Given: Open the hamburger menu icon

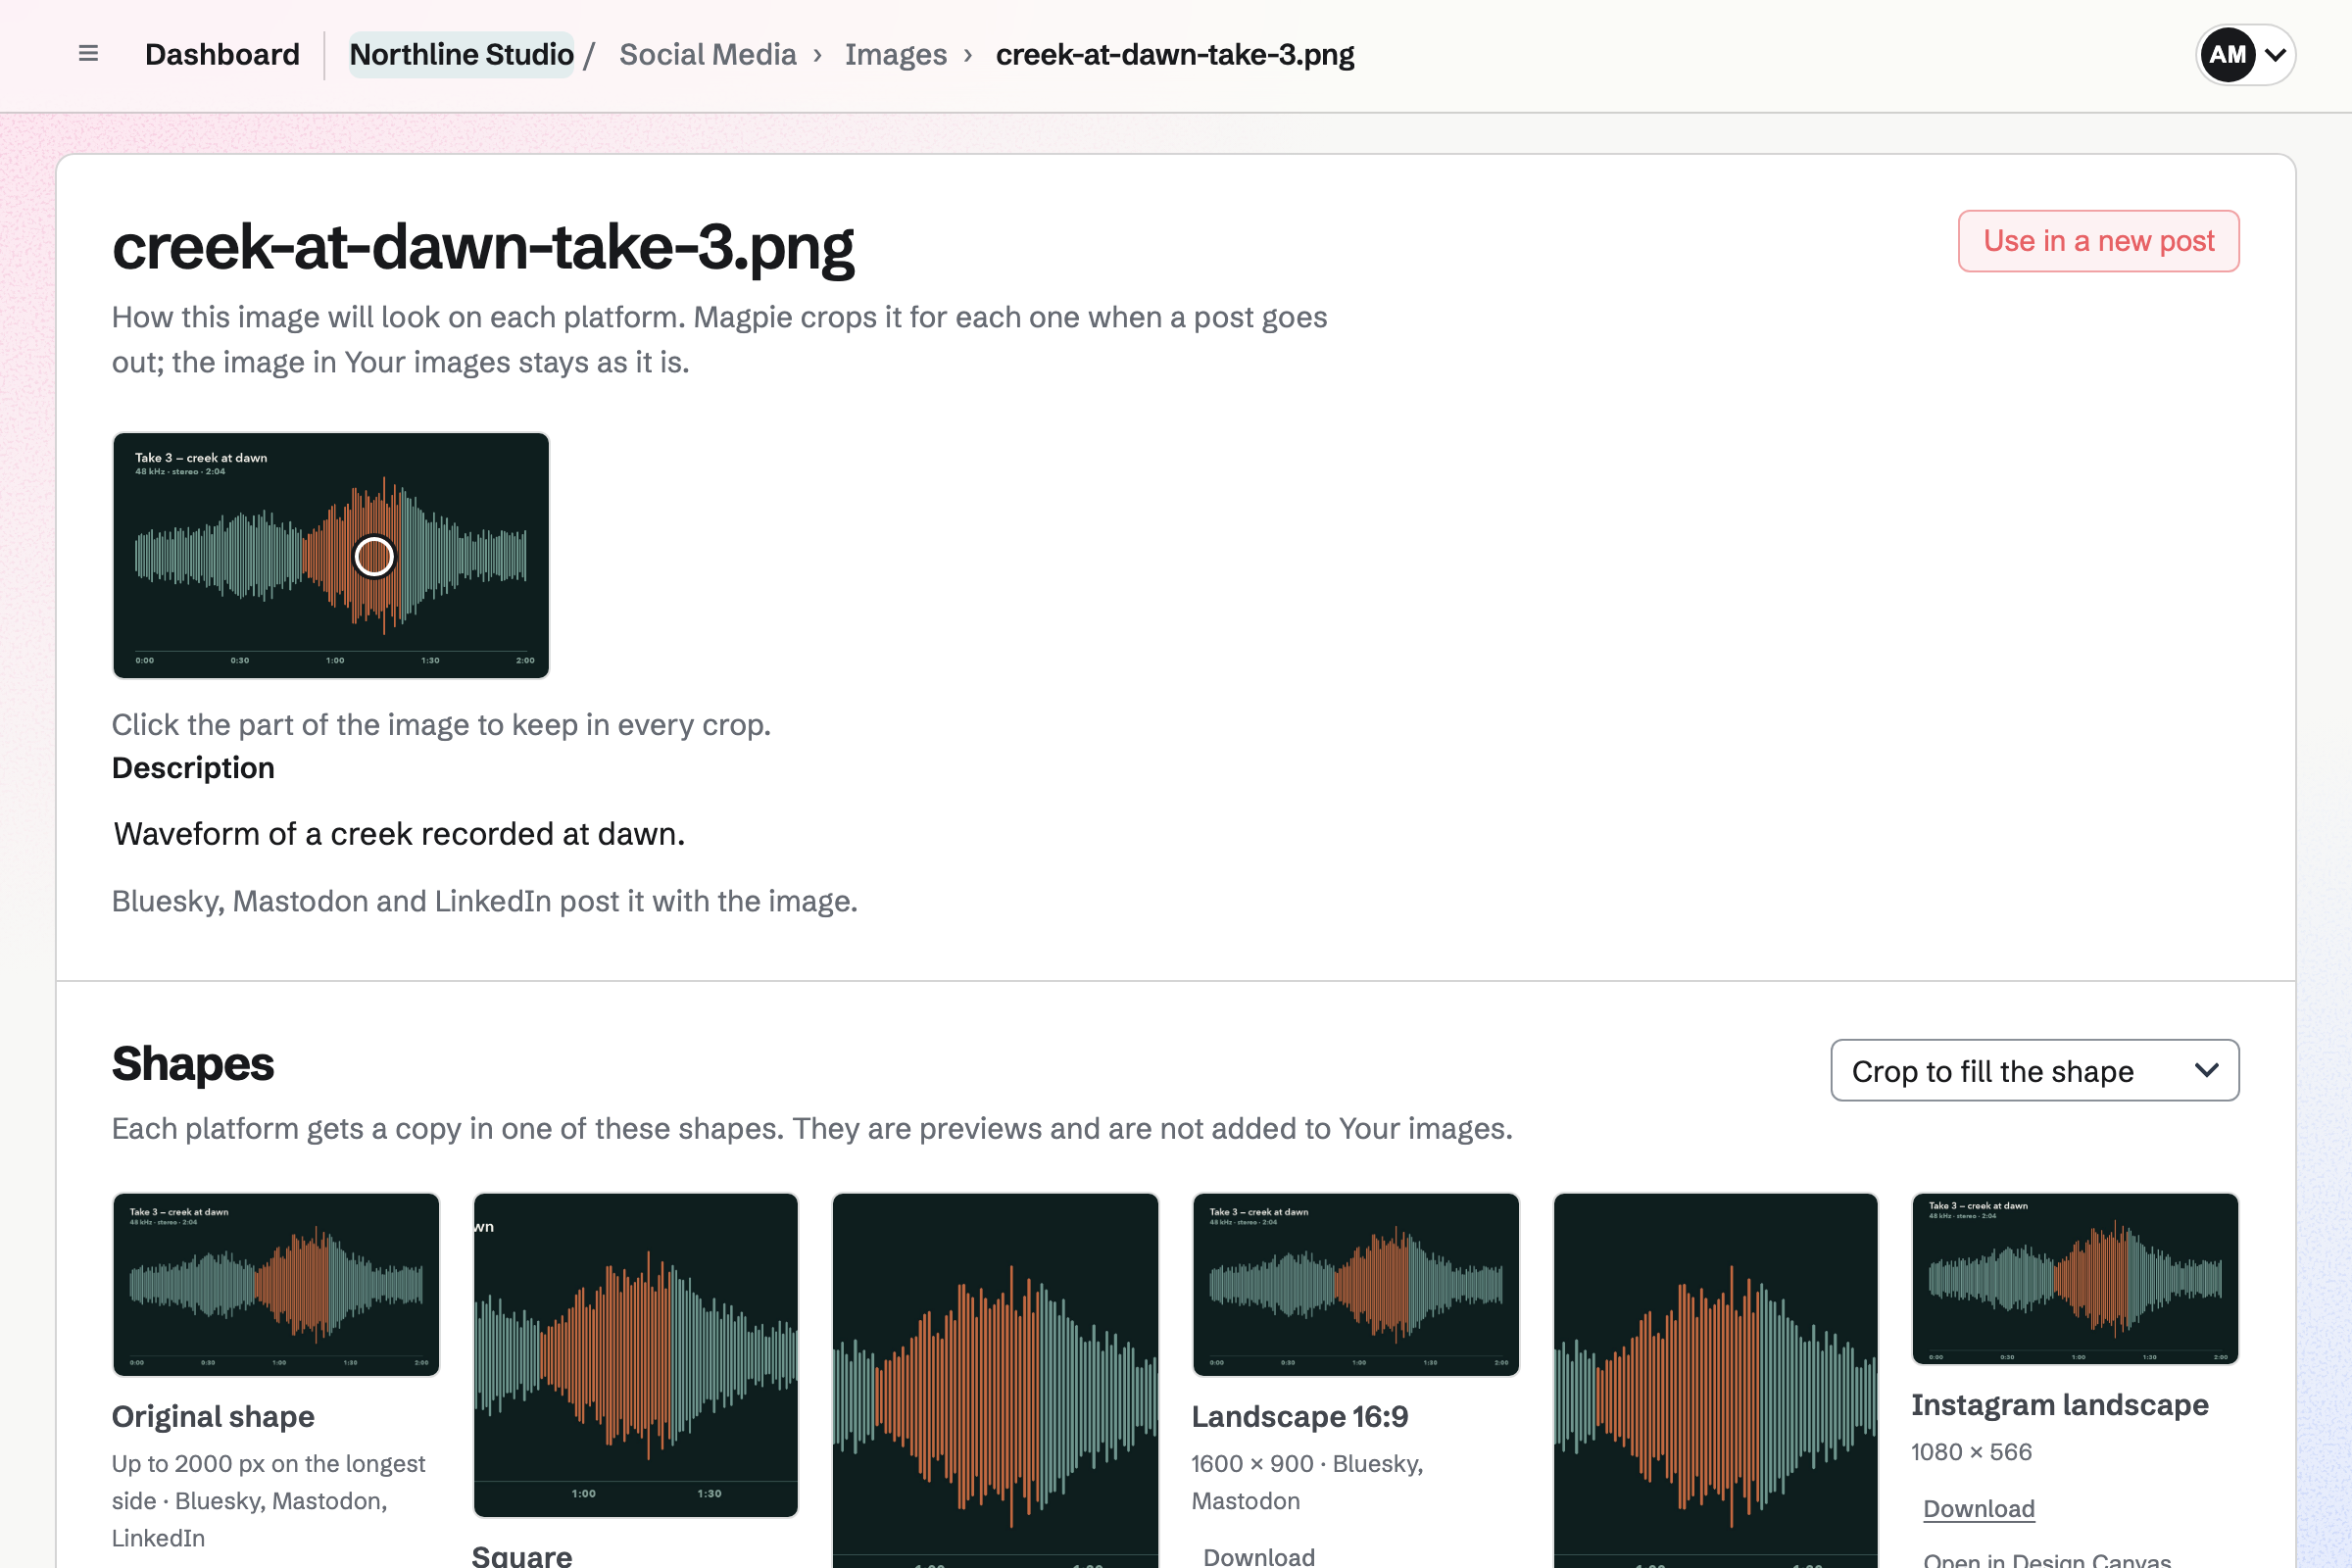Looking at the screenshot, I should (88, 54).
